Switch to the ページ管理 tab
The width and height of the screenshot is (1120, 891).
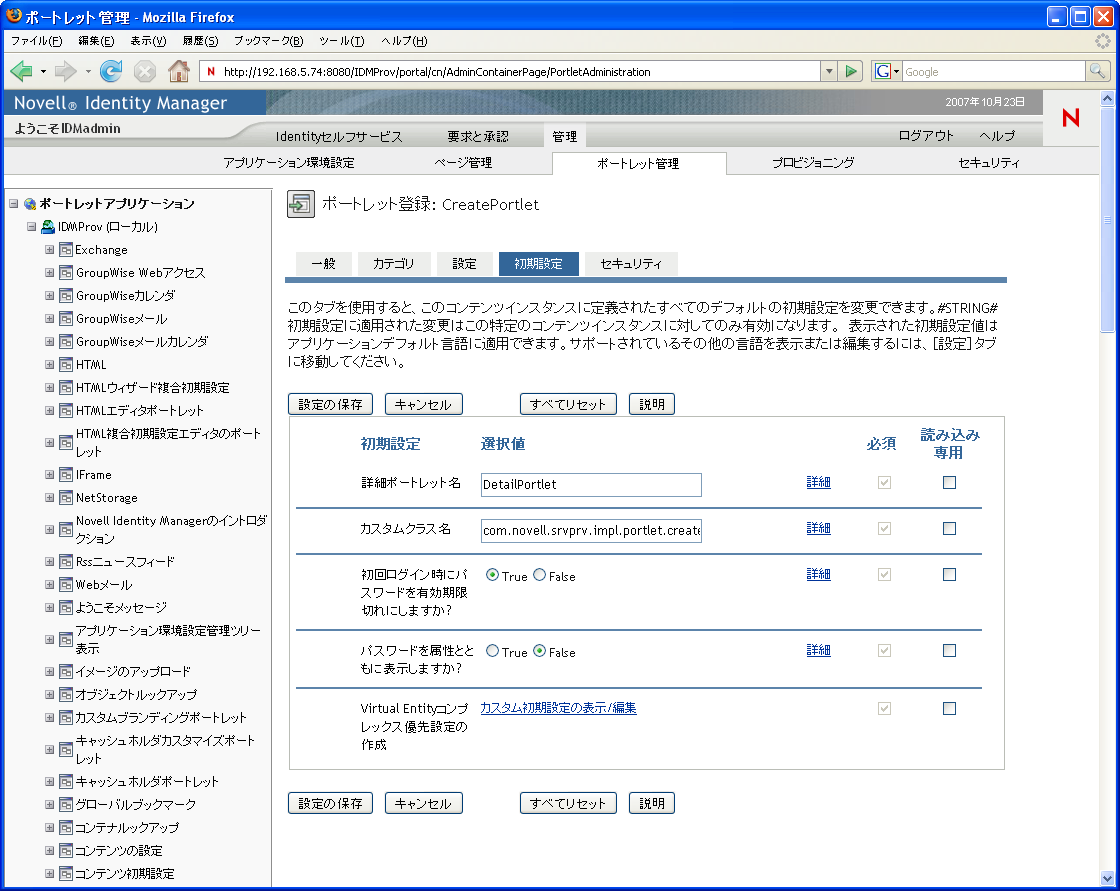click(464, 163)
